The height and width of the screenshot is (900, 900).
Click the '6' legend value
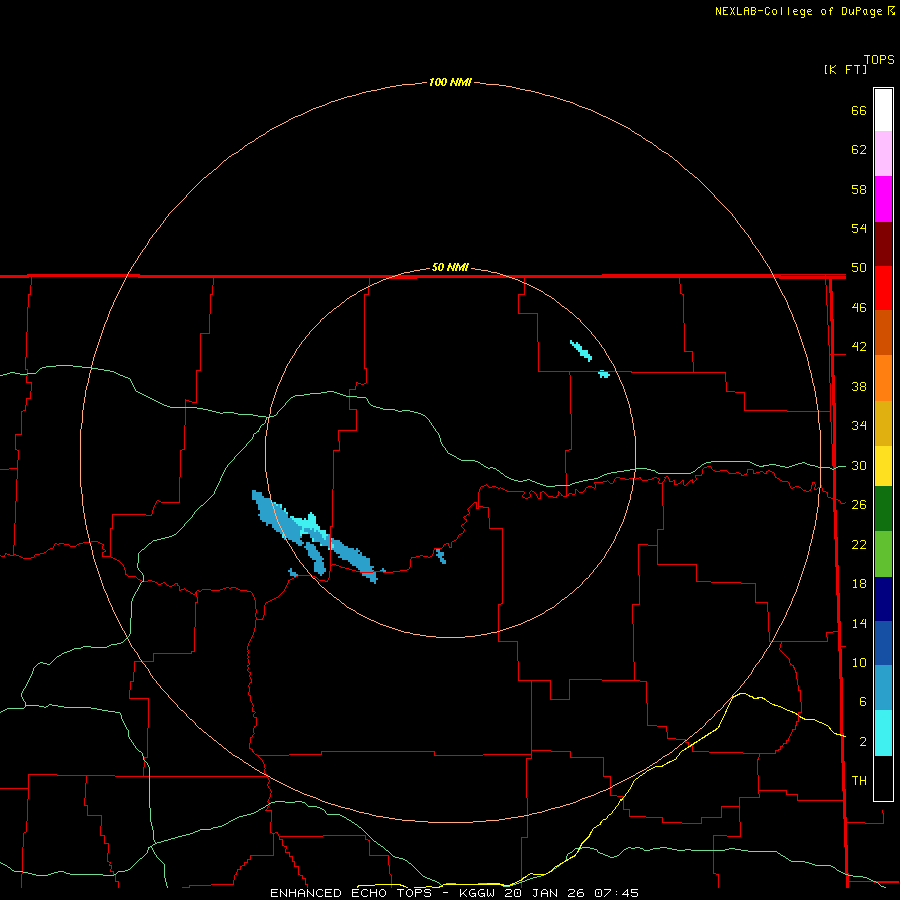tap(862, 702)
